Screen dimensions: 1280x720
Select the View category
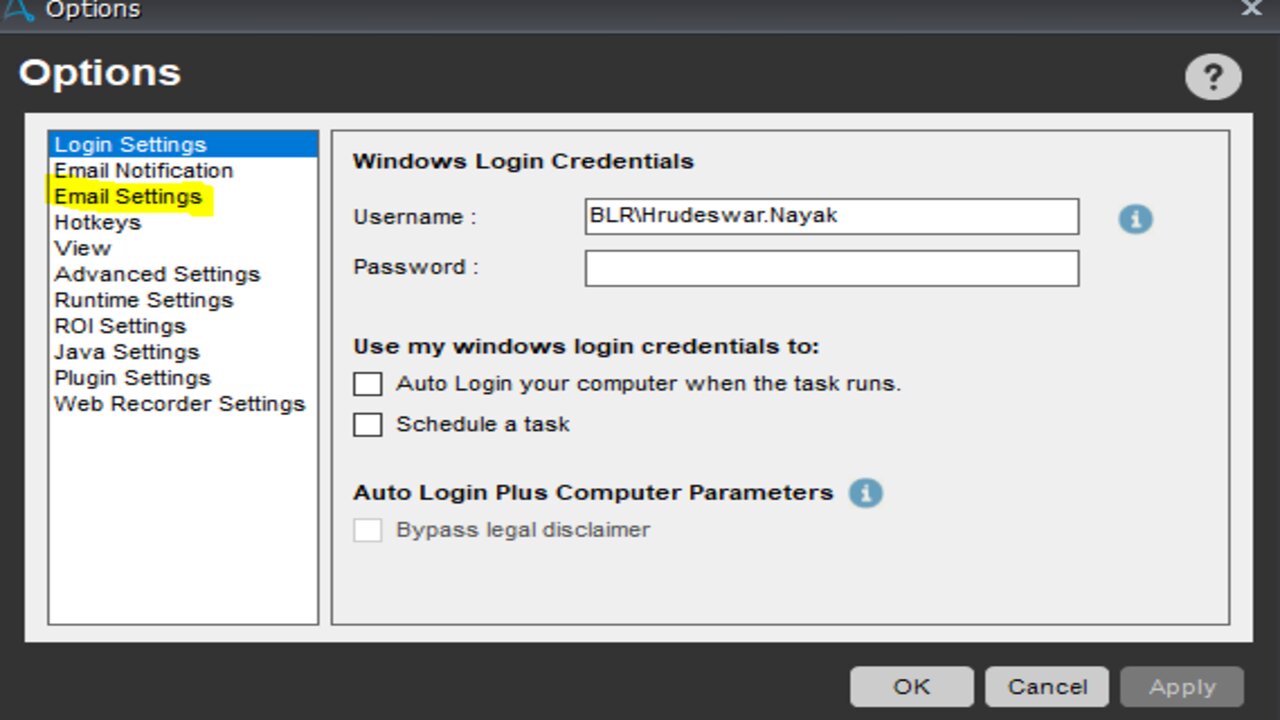point(82,249)
